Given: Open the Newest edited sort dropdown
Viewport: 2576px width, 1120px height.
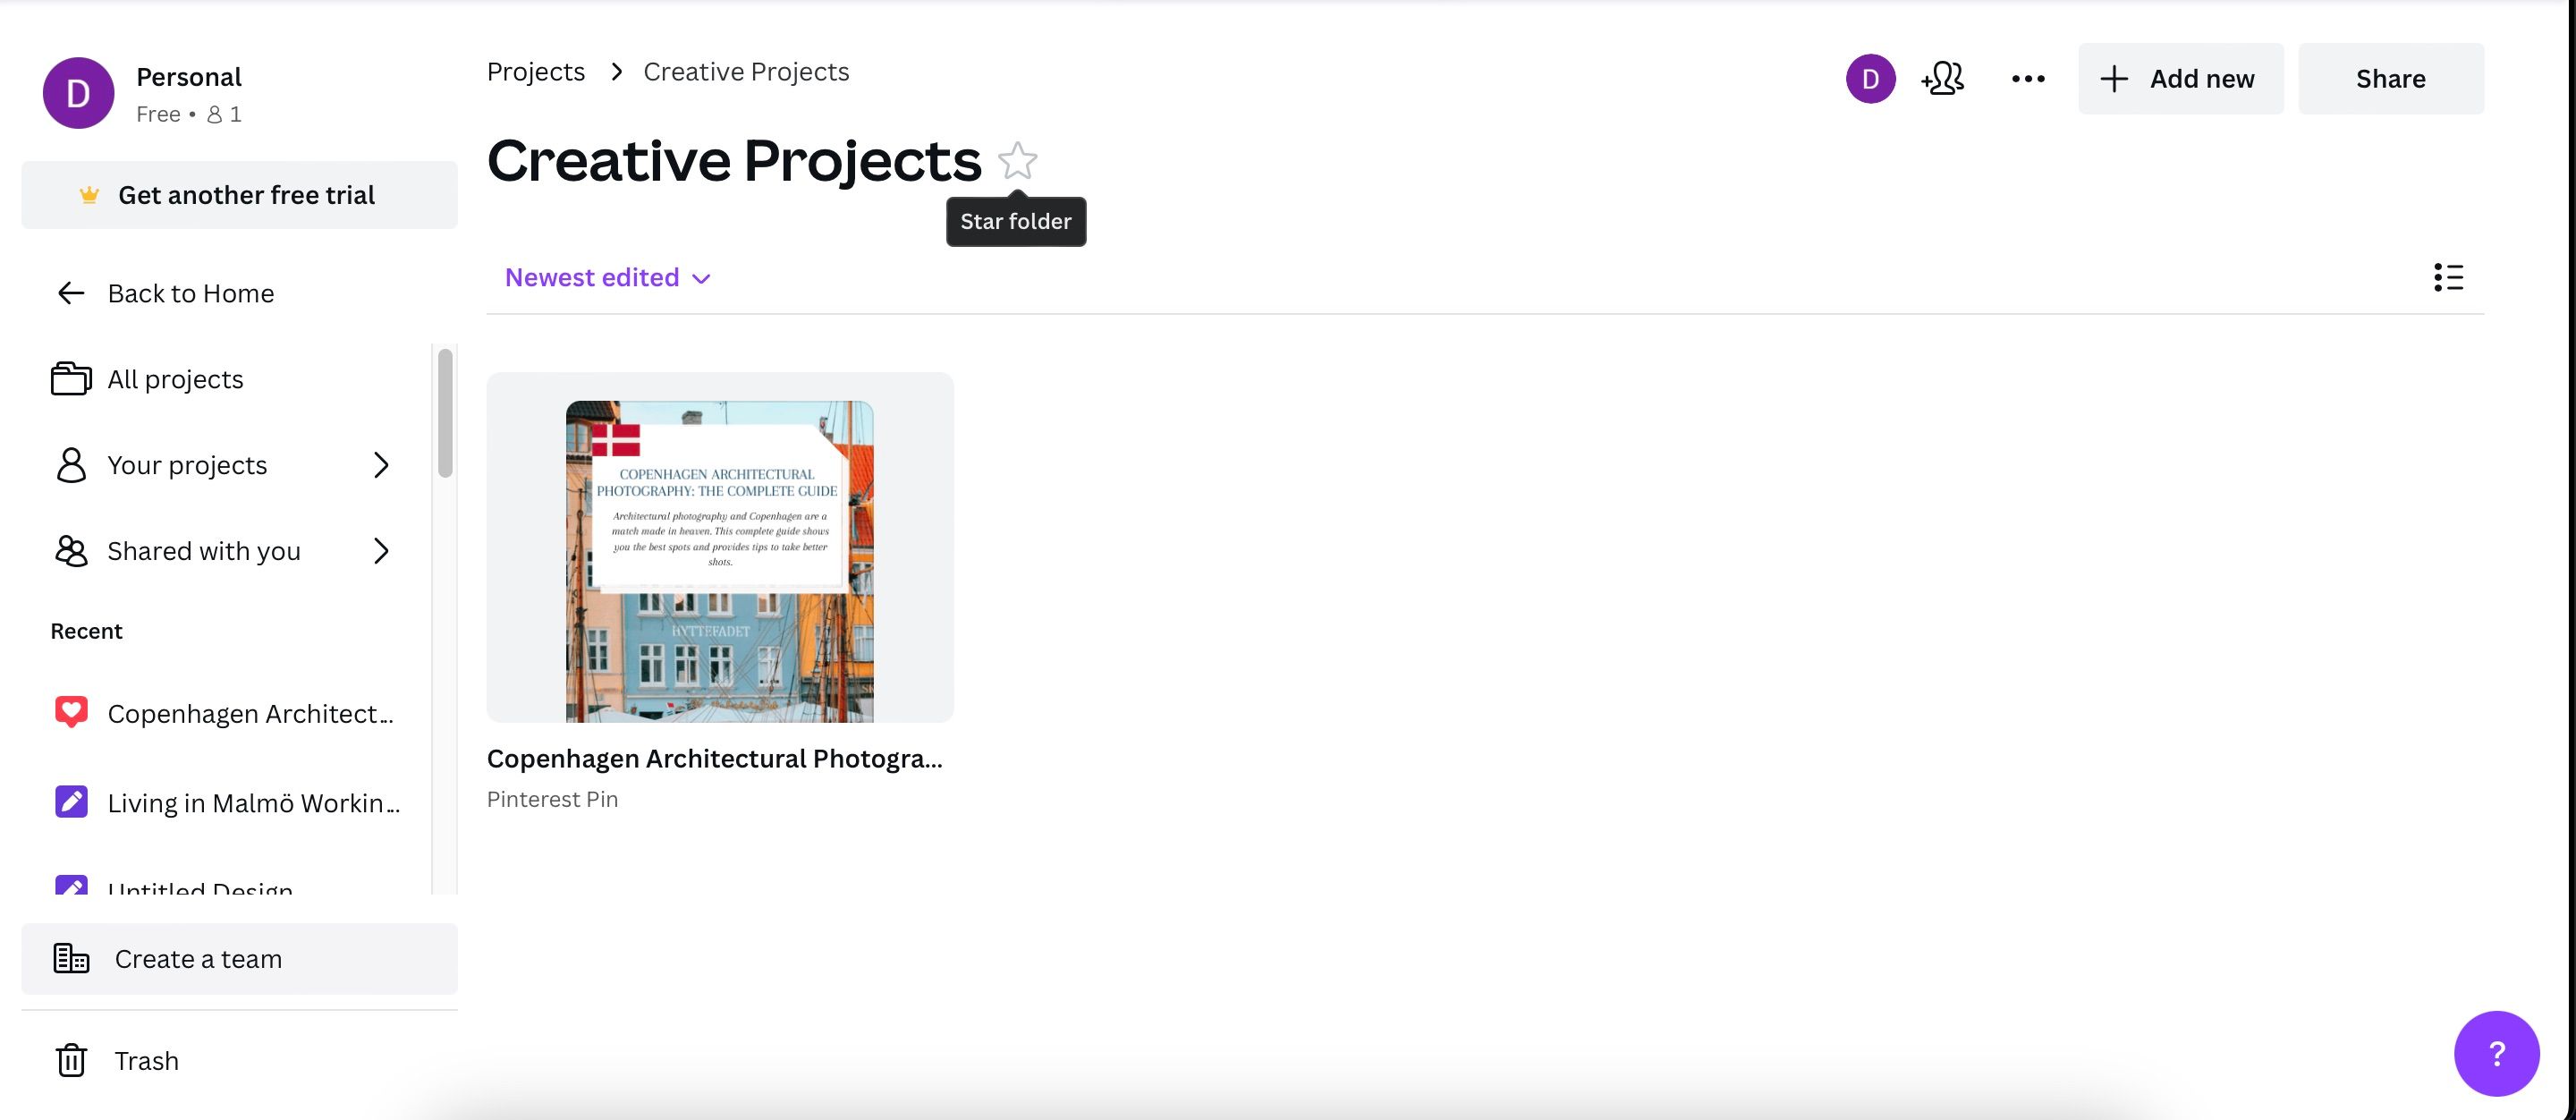Looking at the screenshot, I should coord(606,277).
